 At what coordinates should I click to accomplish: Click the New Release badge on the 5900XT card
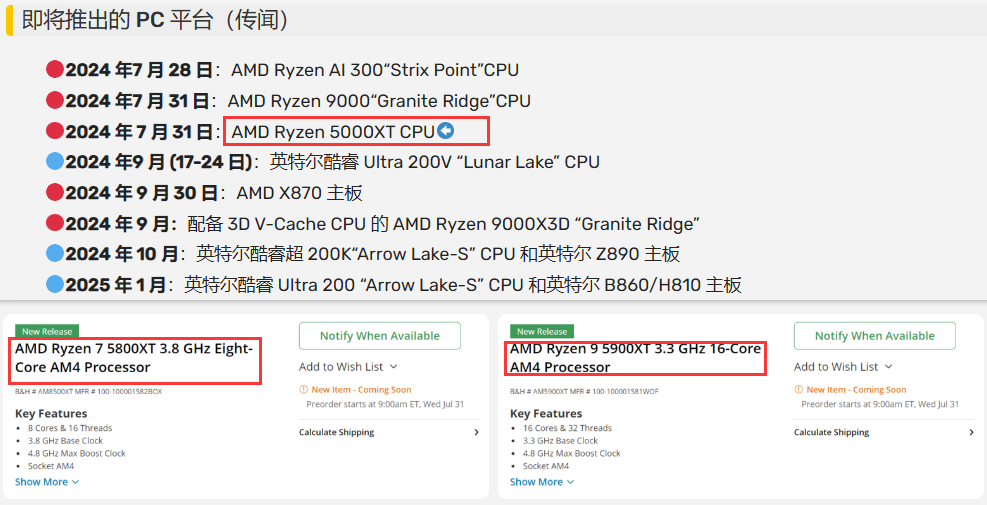pos(542,331)
